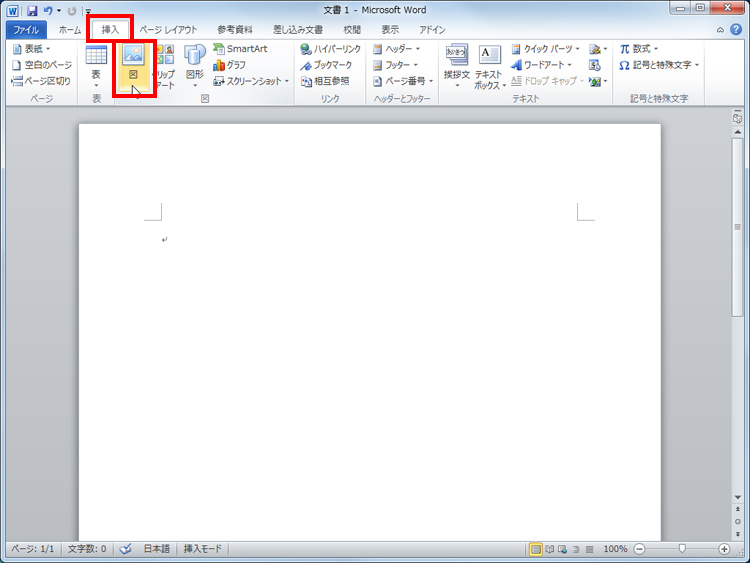Open the クイック パーツ dropdown
Screen dimensions: 750x563
pyautogui.click(x=545, y=49)
